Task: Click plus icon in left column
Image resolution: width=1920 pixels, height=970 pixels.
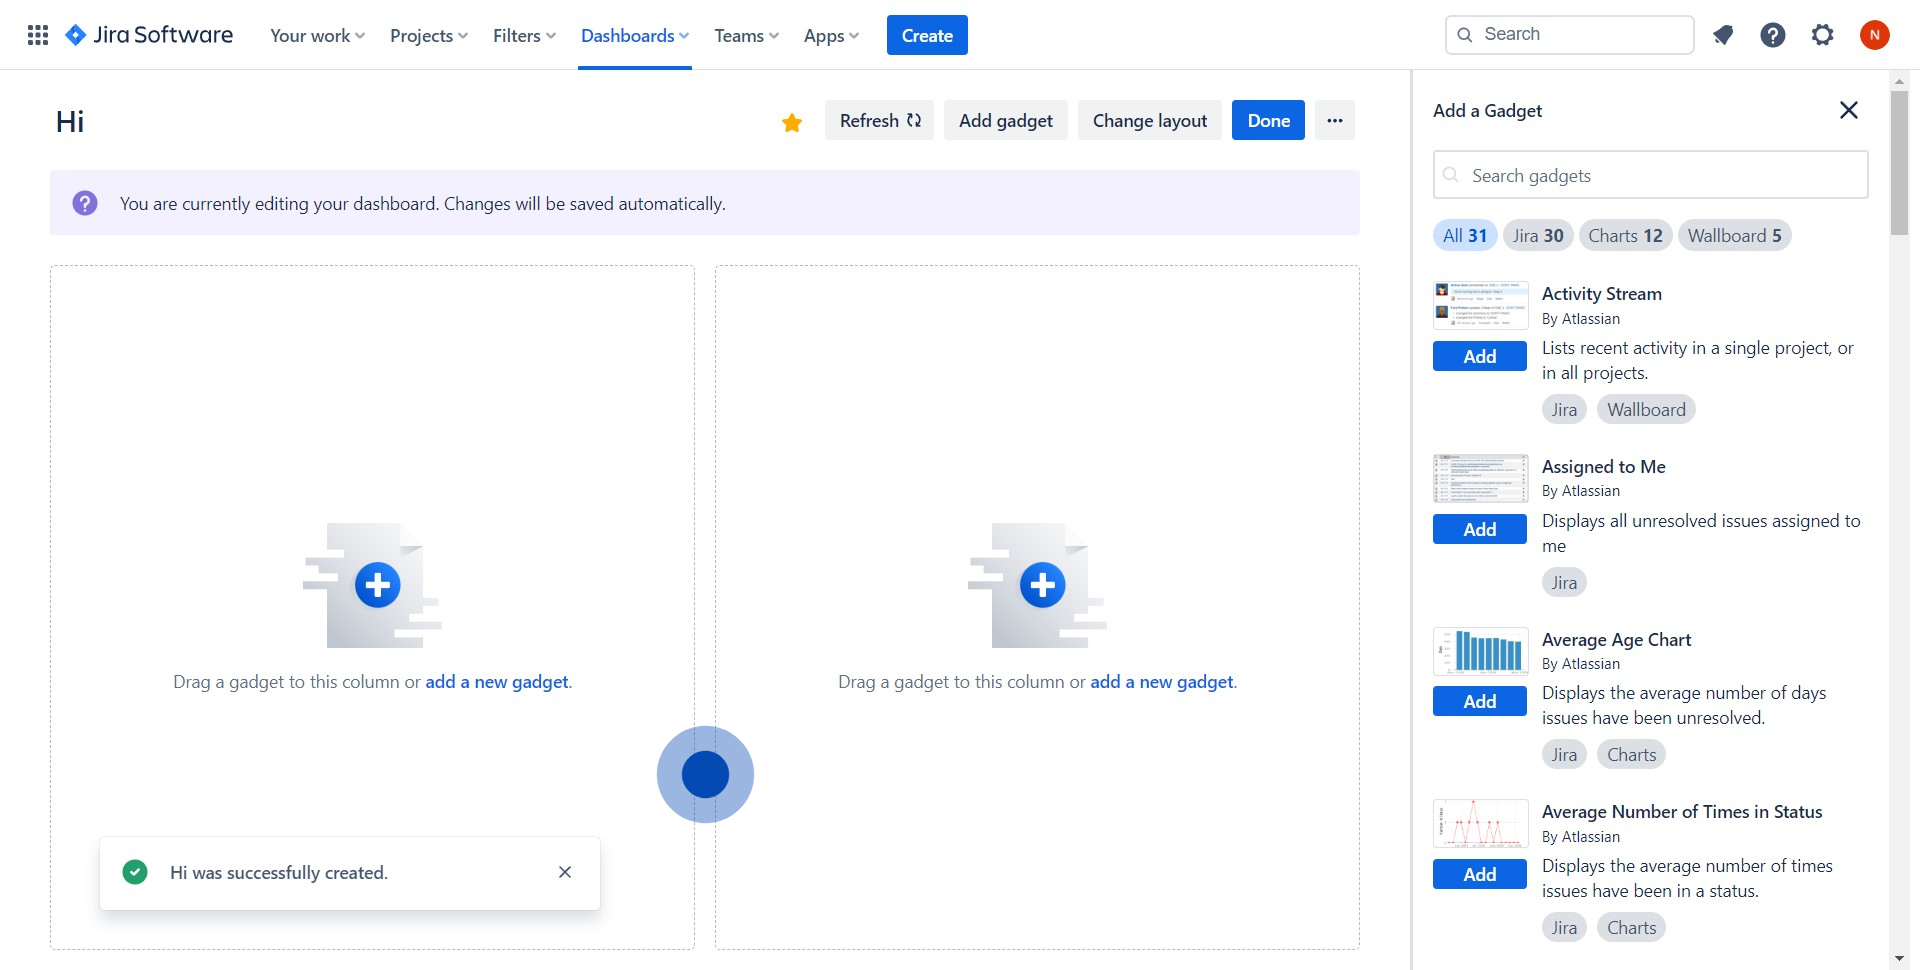Action: (378, 585)
